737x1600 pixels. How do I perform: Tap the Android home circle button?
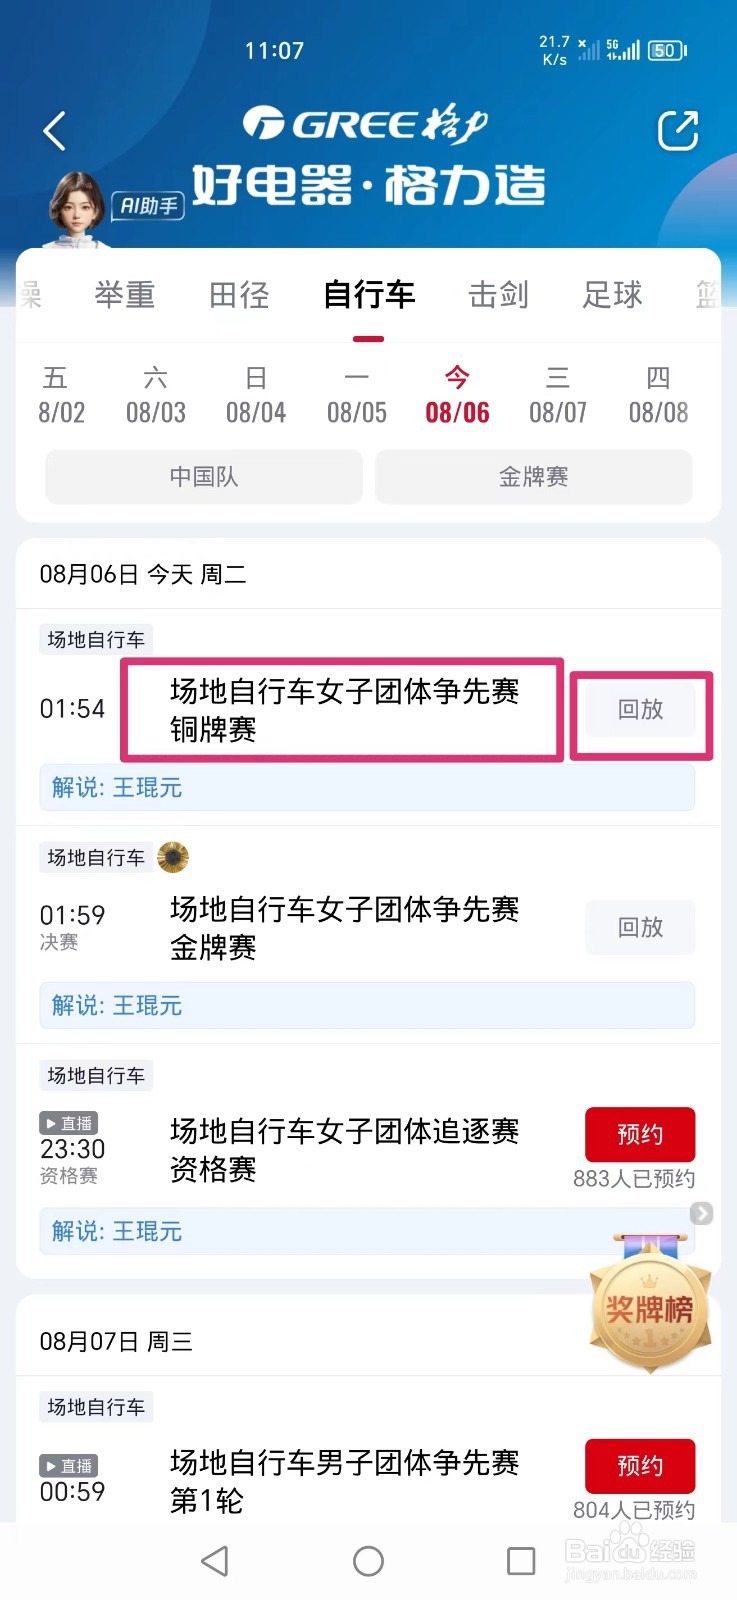tap(368, 1561)
